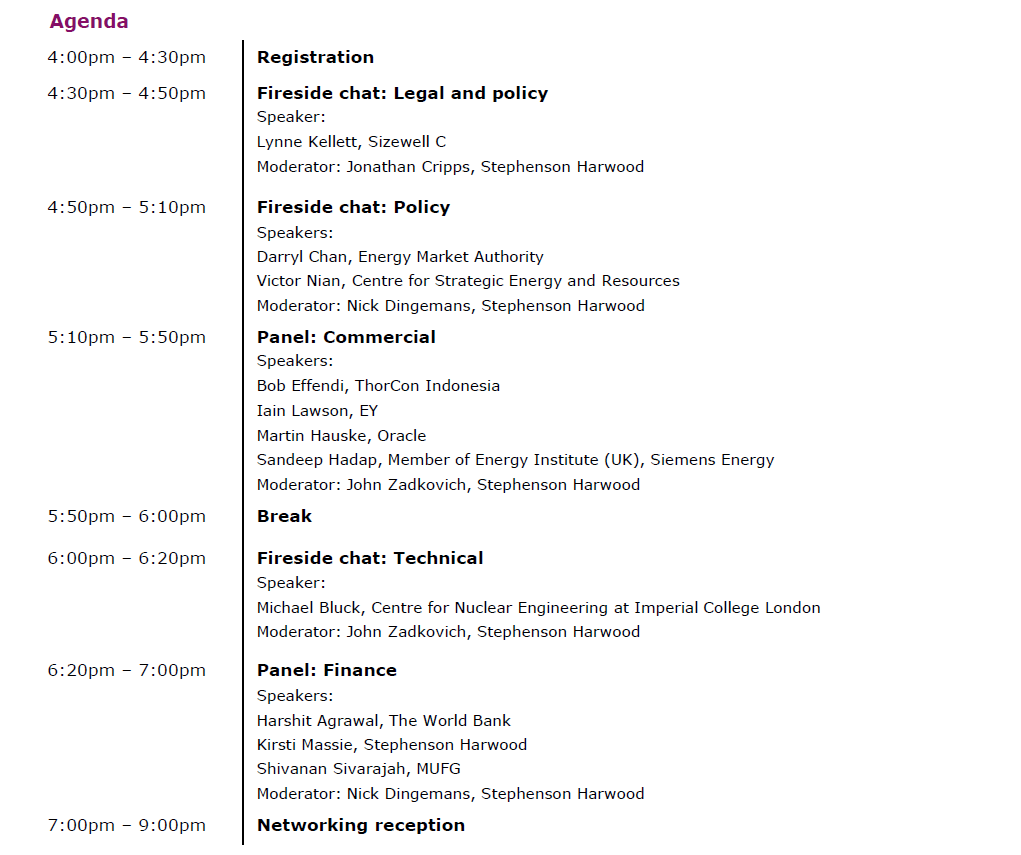Click Sandeep Hadap speaker entry
Image resolution: width=1021 pixels, height=855 pixels.
(x=515, y=460)
